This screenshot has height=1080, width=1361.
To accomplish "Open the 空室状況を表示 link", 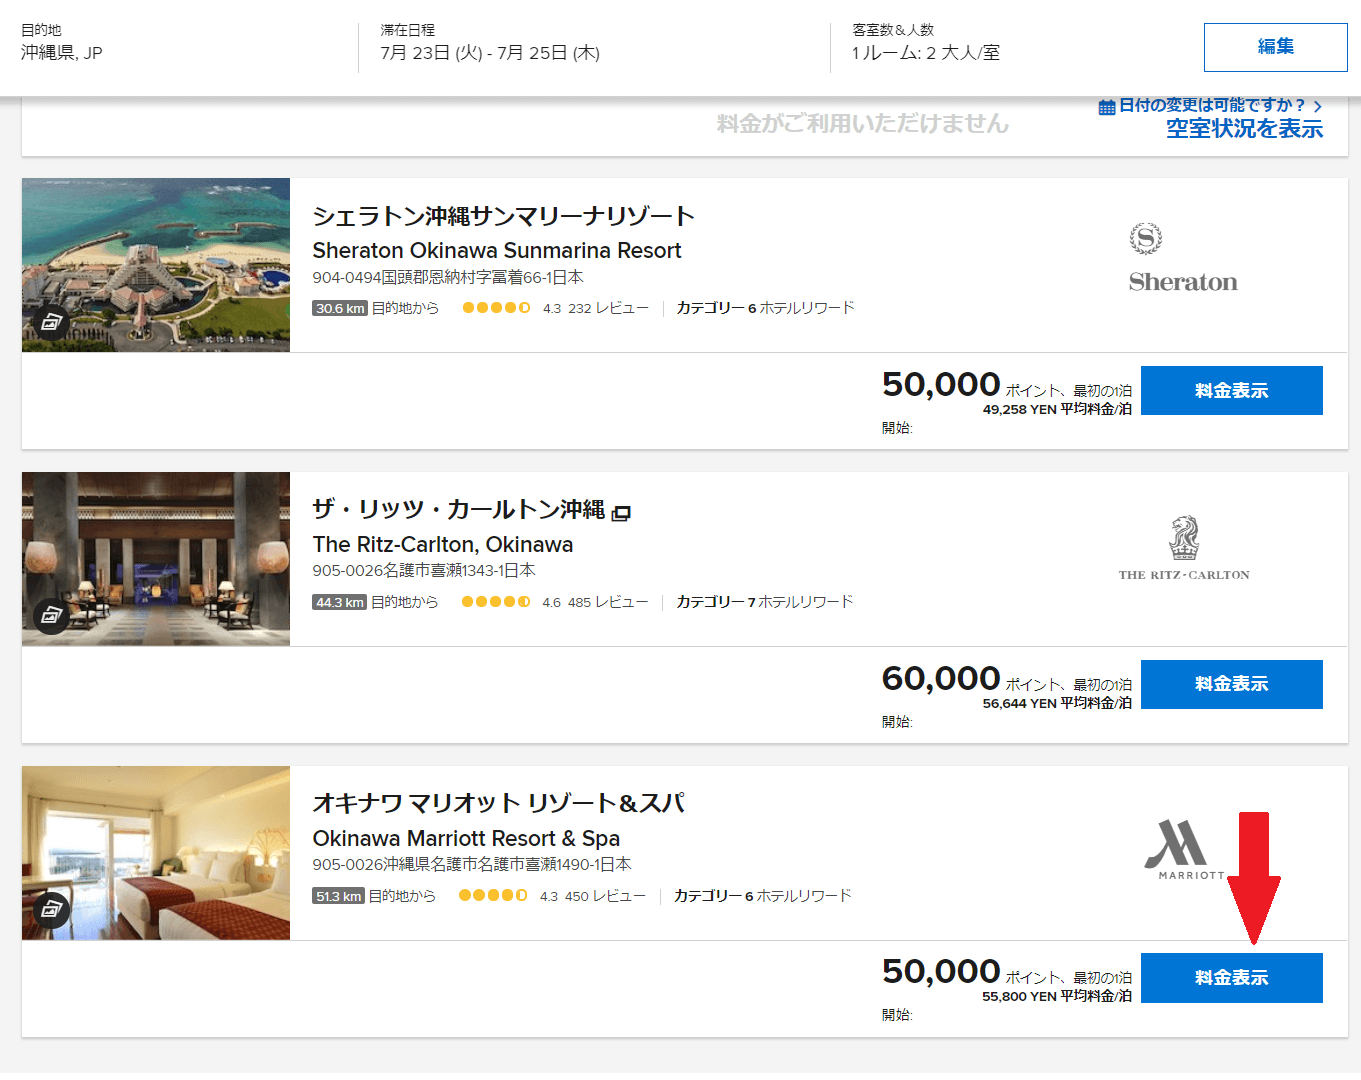I will coord(1244,129).
